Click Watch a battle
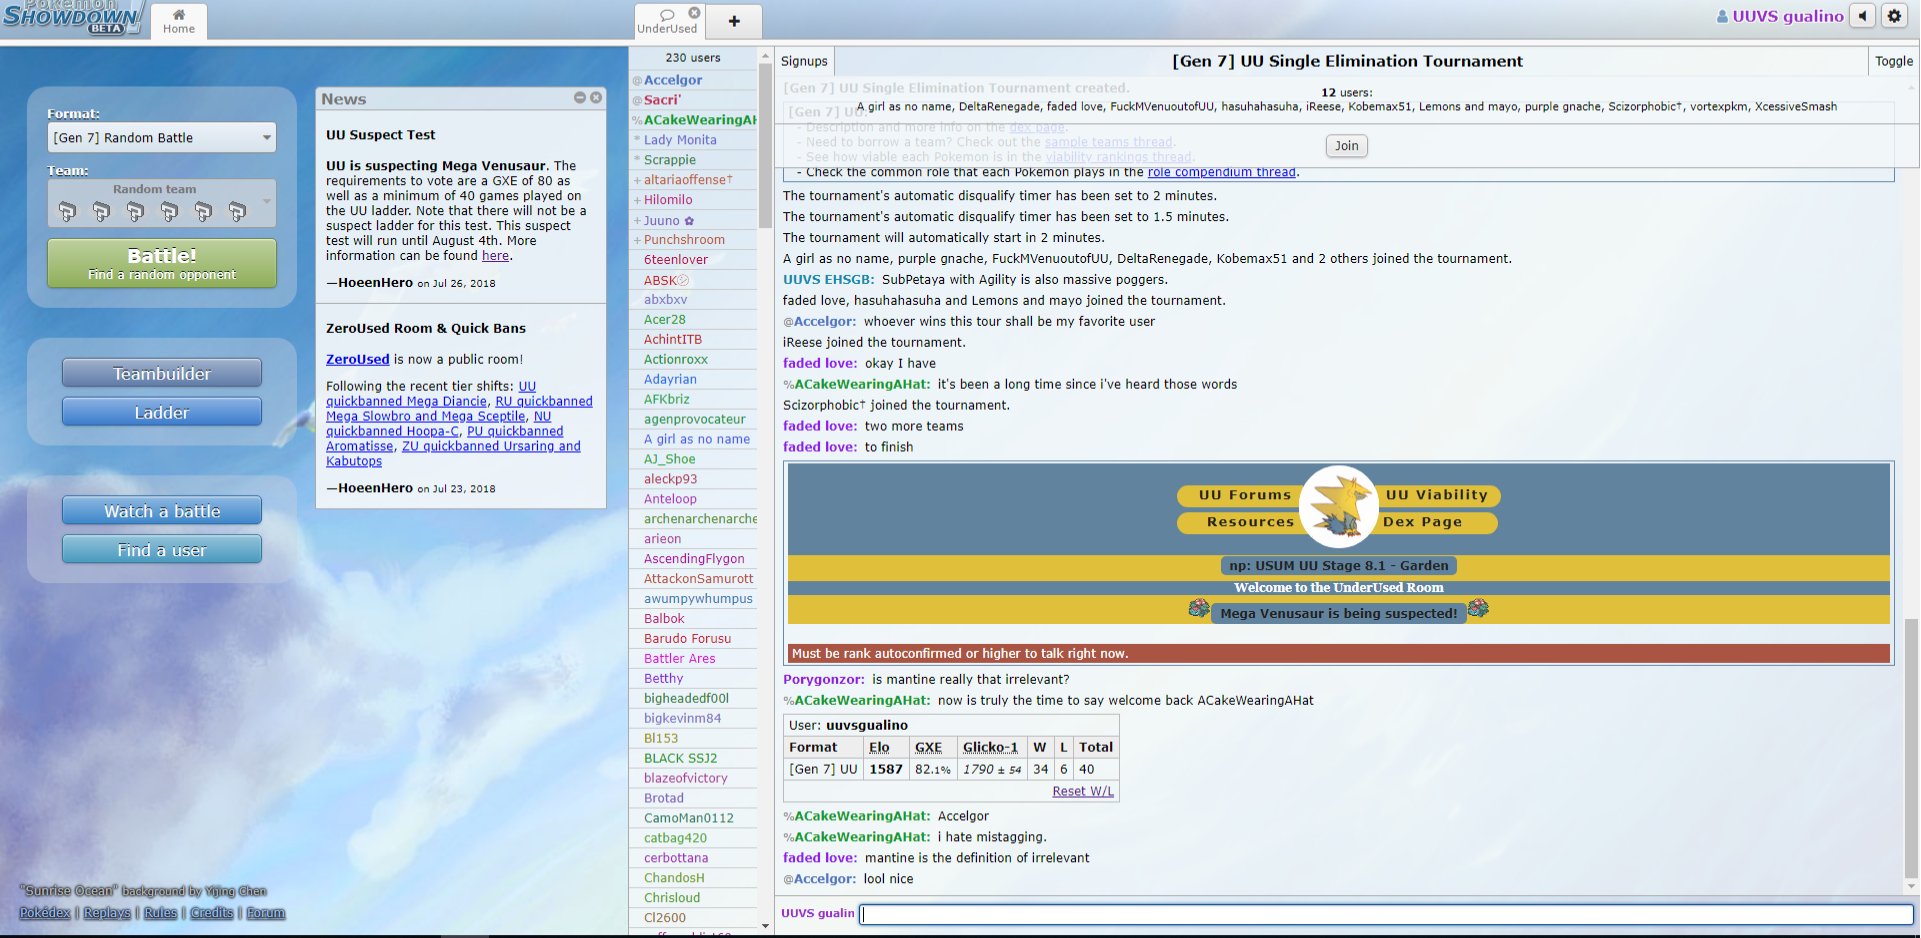This screenshot has width=1921, height=938. (x=162, y=511)
